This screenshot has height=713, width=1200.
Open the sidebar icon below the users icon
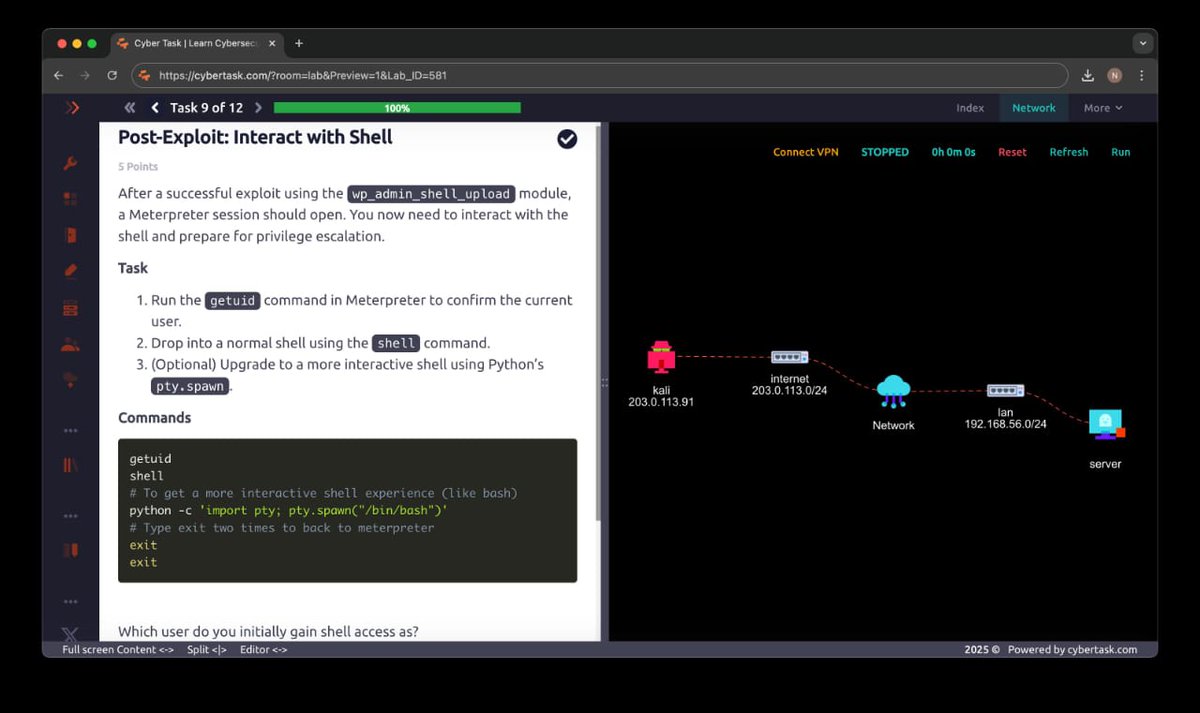70,379
